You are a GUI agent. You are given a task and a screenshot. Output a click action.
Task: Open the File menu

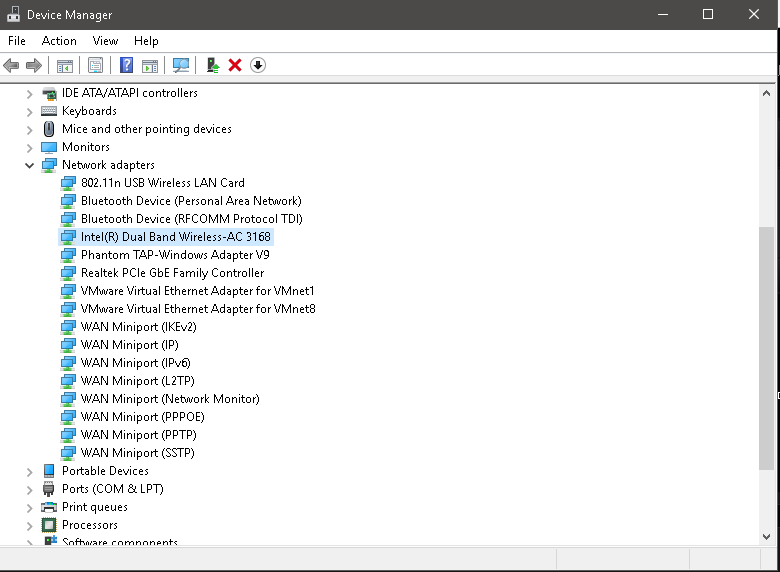[x=17, y=41]
